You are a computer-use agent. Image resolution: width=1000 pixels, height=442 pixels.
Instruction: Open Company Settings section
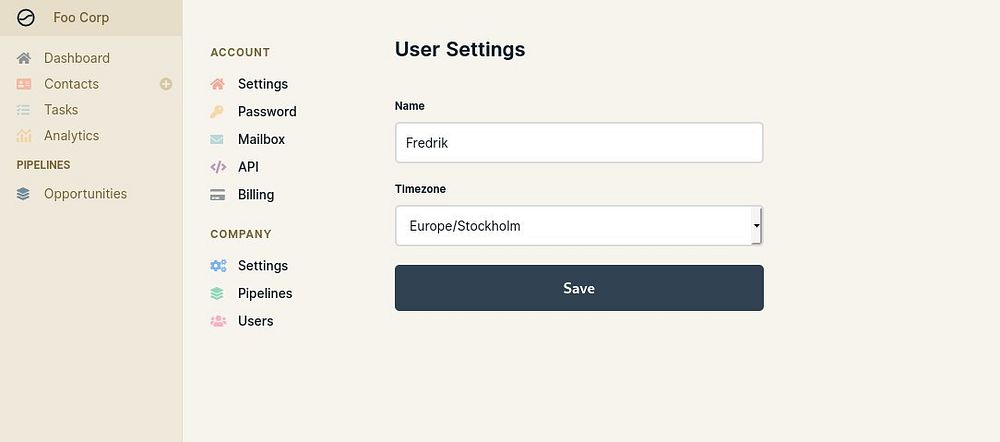pyautogui.click(x=262, y=266)
